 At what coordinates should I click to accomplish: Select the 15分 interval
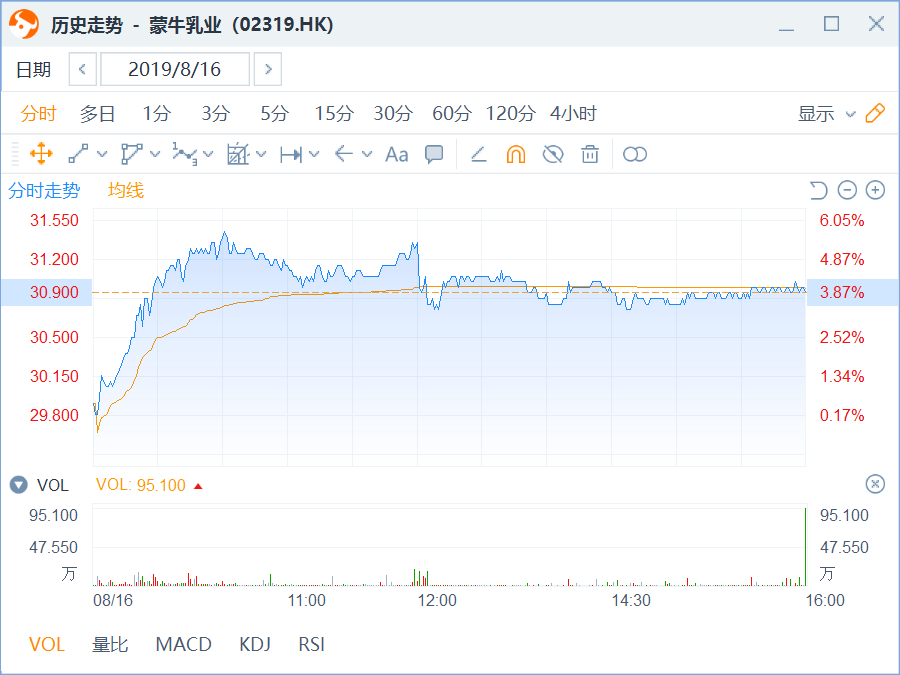click(x=333, y=114)
